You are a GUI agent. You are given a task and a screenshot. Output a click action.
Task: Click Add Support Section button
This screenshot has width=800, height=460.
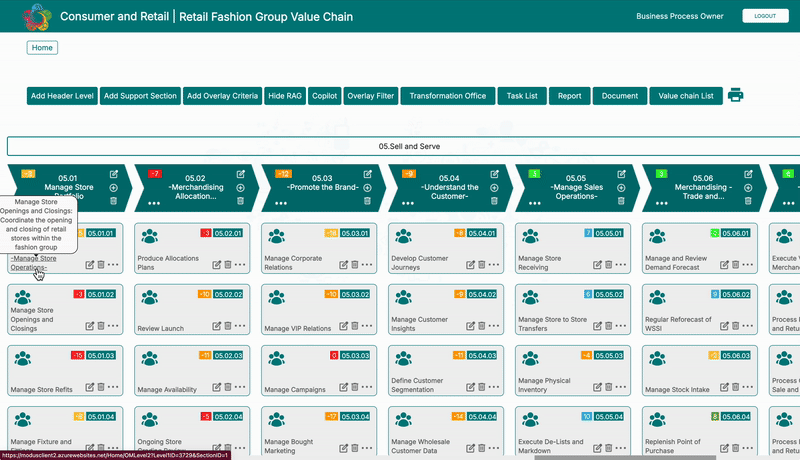(x=140, y=96)
